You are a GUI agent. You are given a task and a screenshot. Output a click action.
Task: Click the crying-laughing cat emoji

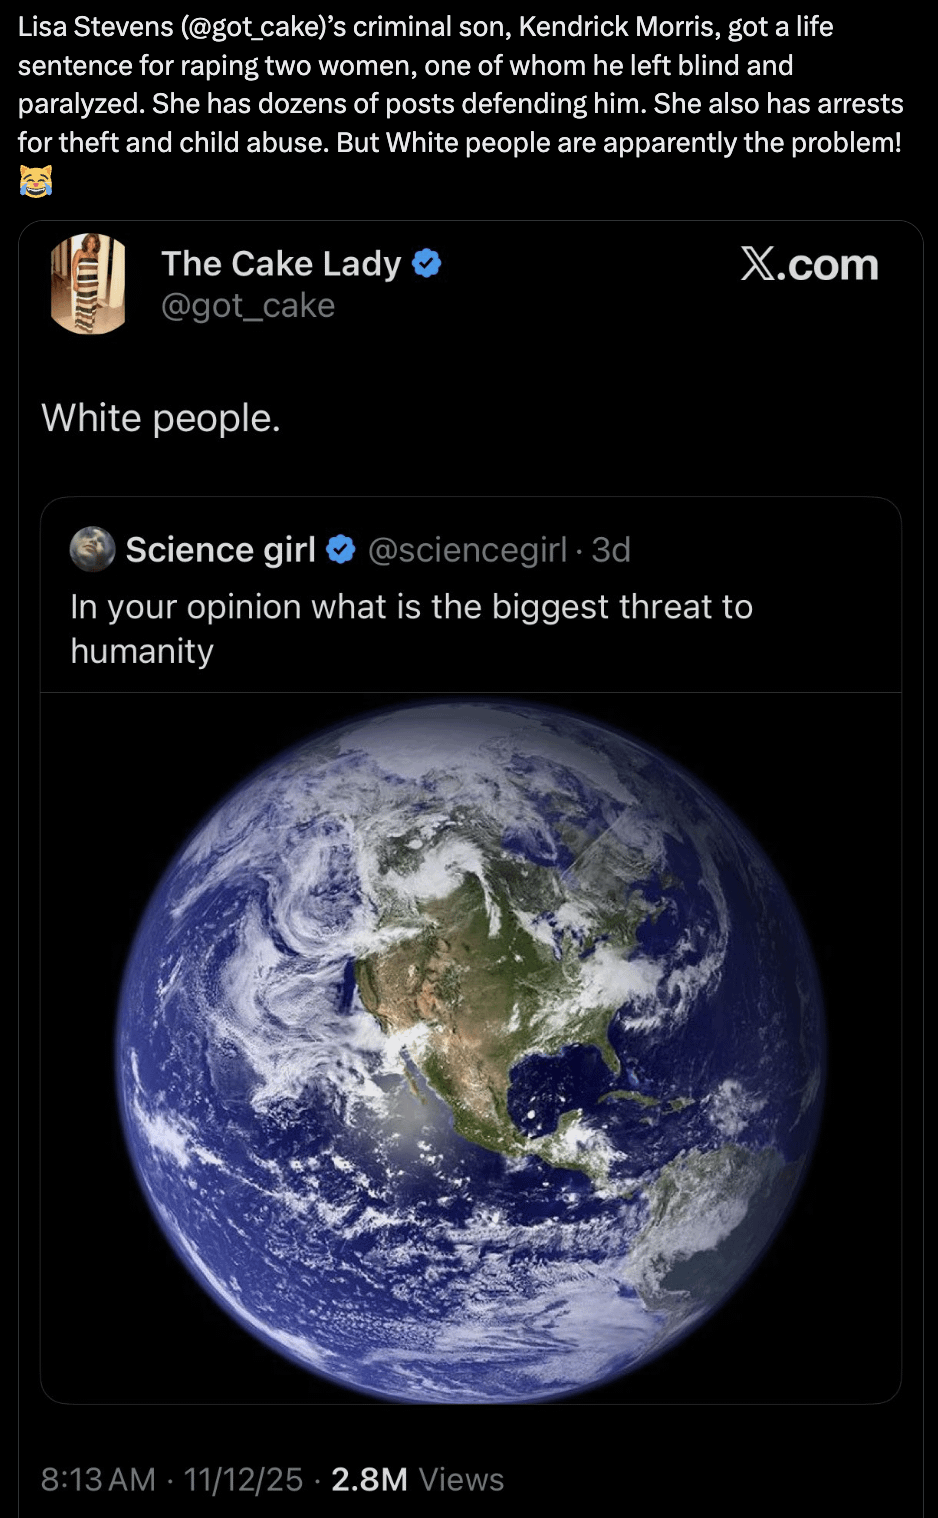pyautogui.click(x=35, y=181)
